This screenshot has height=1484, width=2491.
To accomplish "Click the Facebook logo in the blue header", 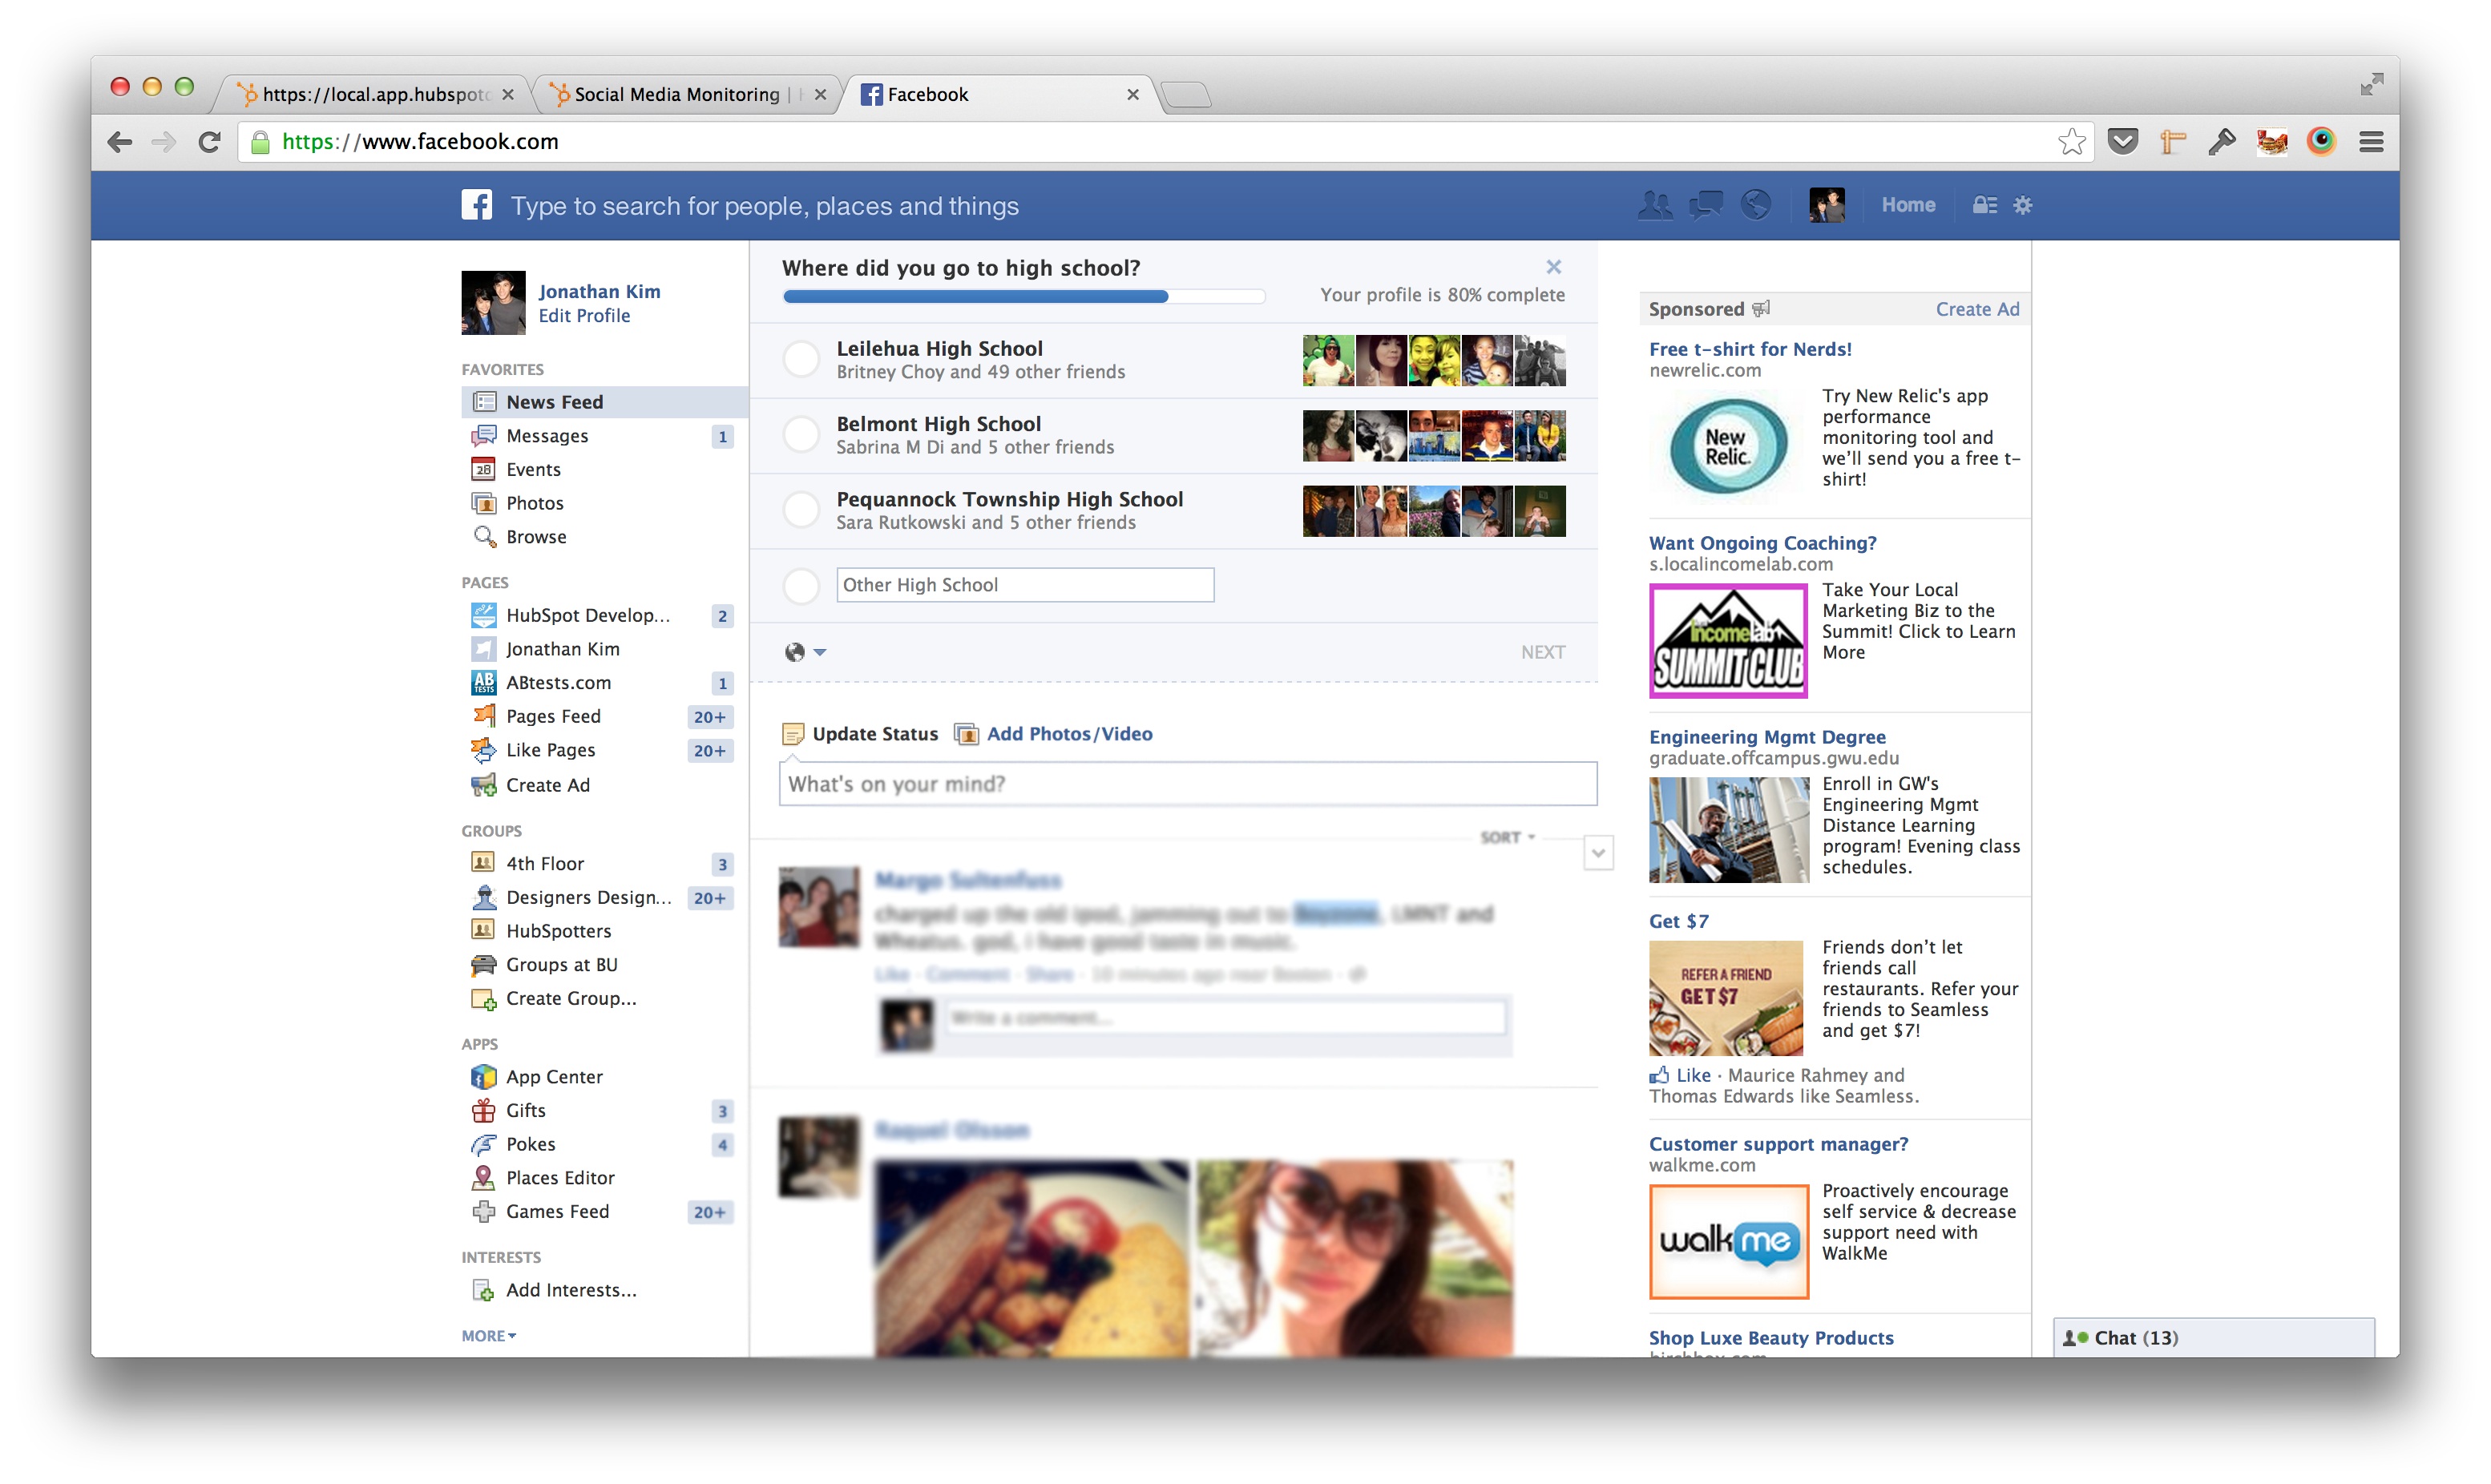I will pos(476,205).
